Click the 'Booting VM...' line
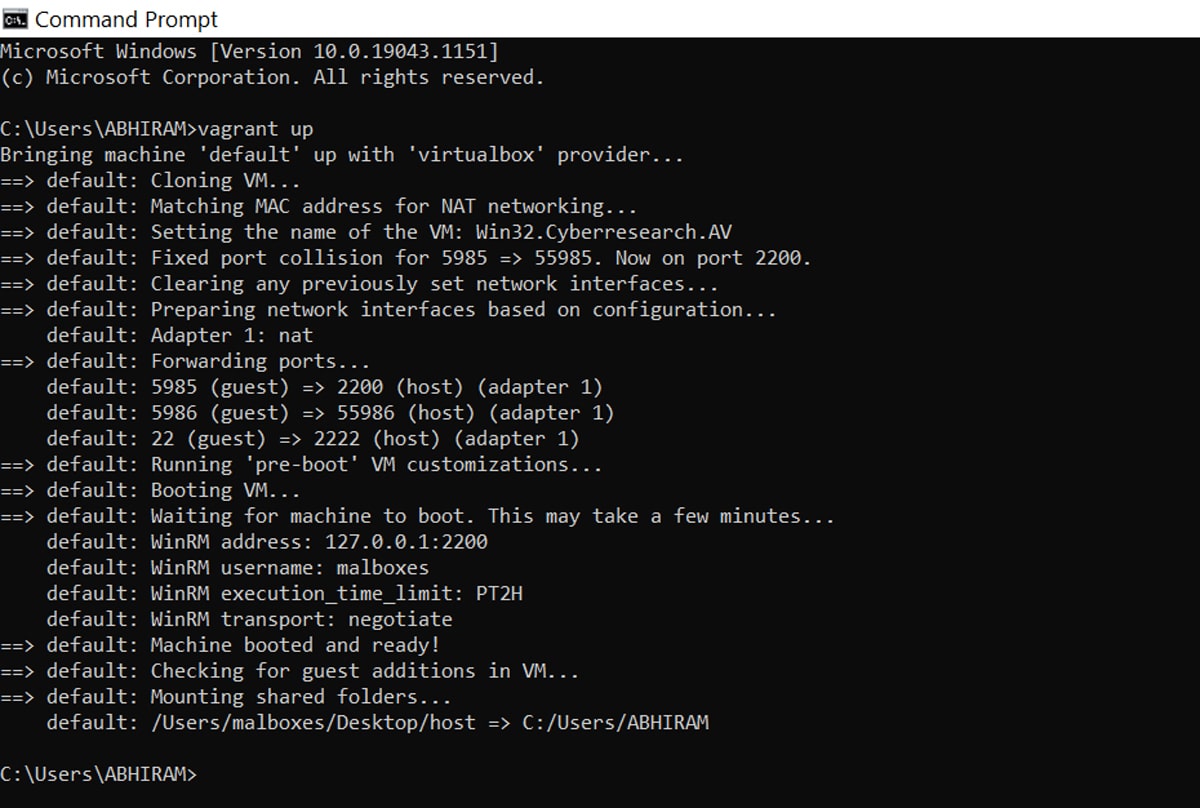The width and height of the screenshot is (1200, 808). click(x=225, y=491)
